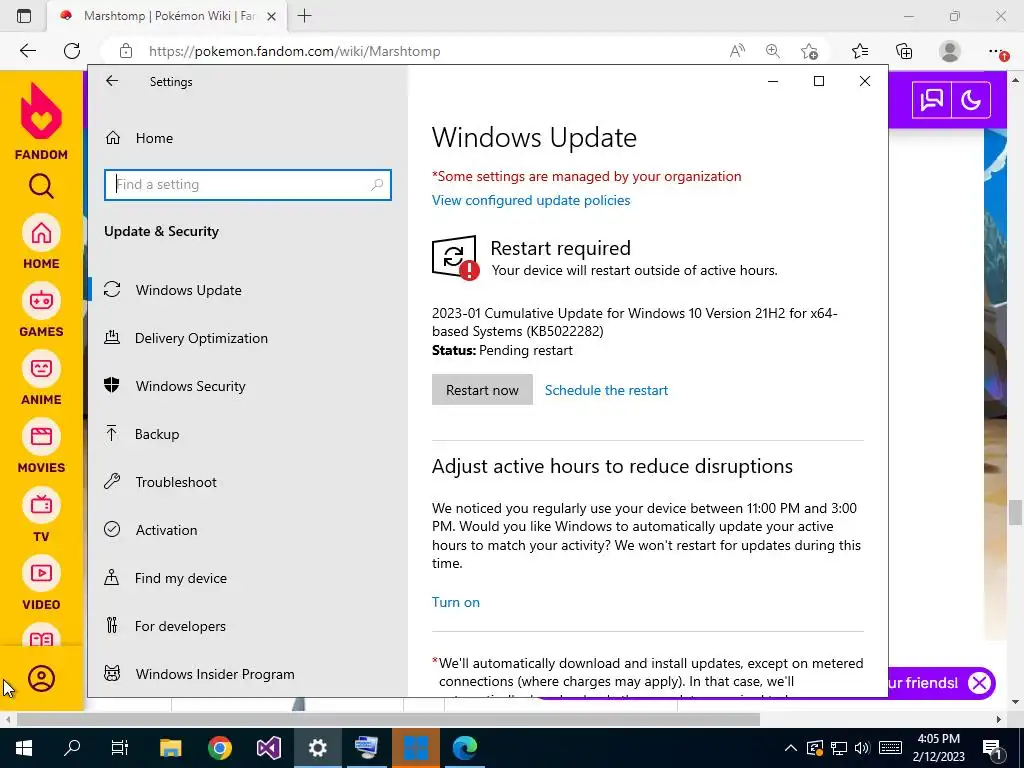
Task: Open Delivery Optimization settings
Action: pos(201,338)
